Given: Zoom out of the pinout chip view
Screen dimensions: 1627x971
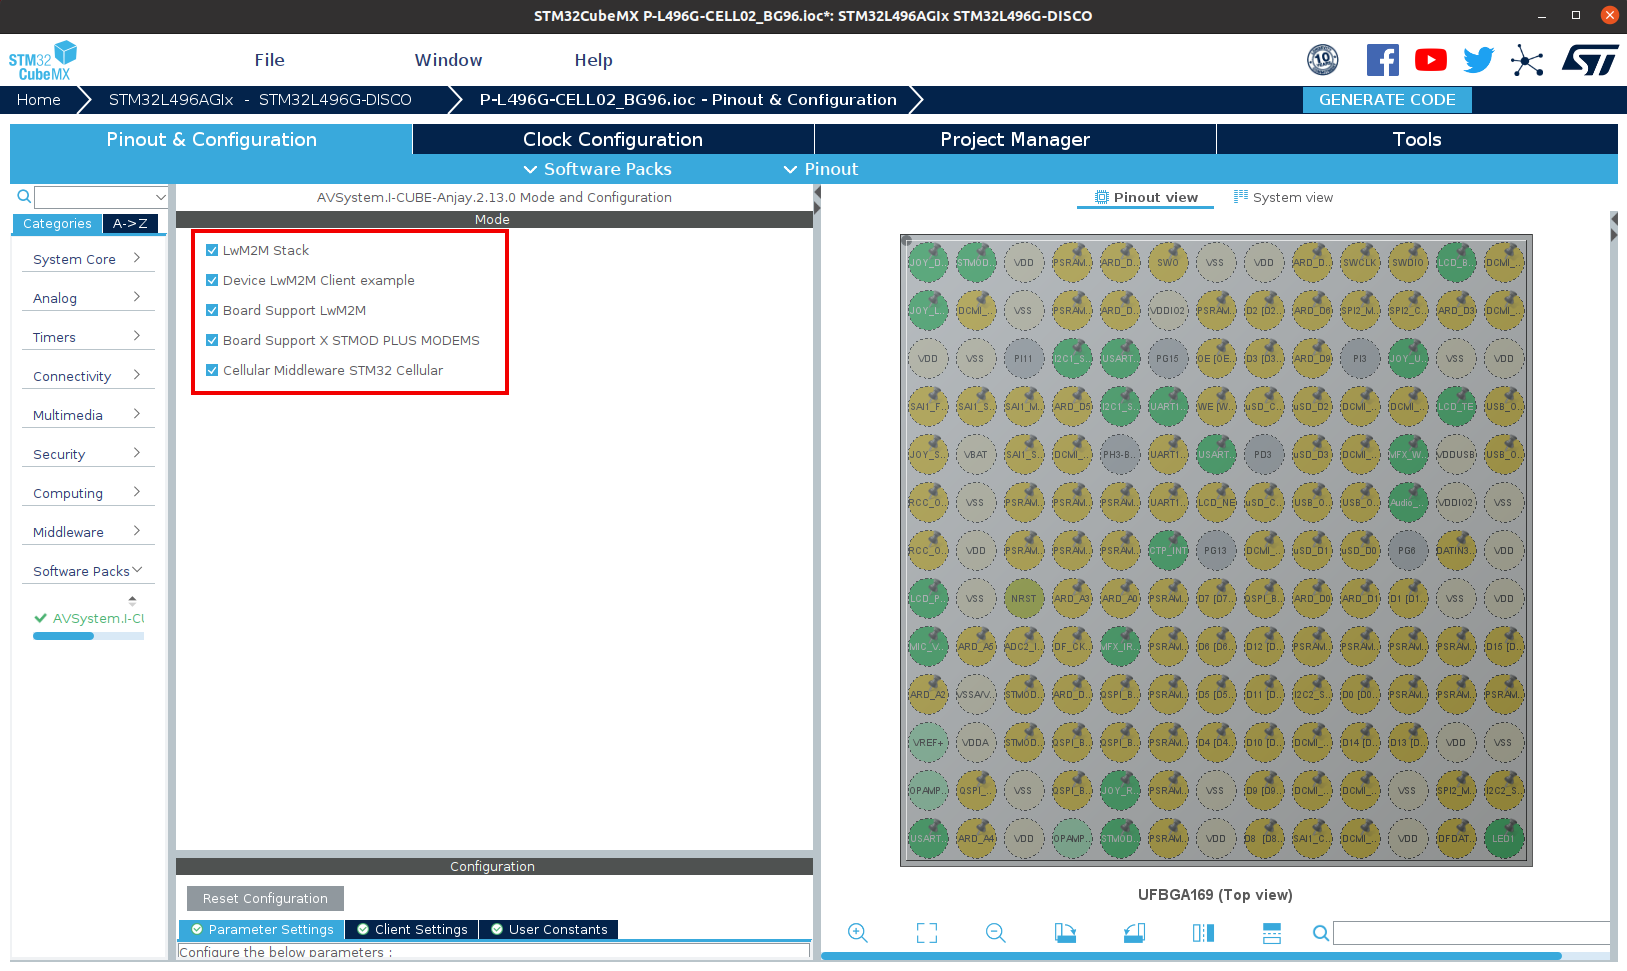Looking at the screenshot, I should tap(995, 933).
